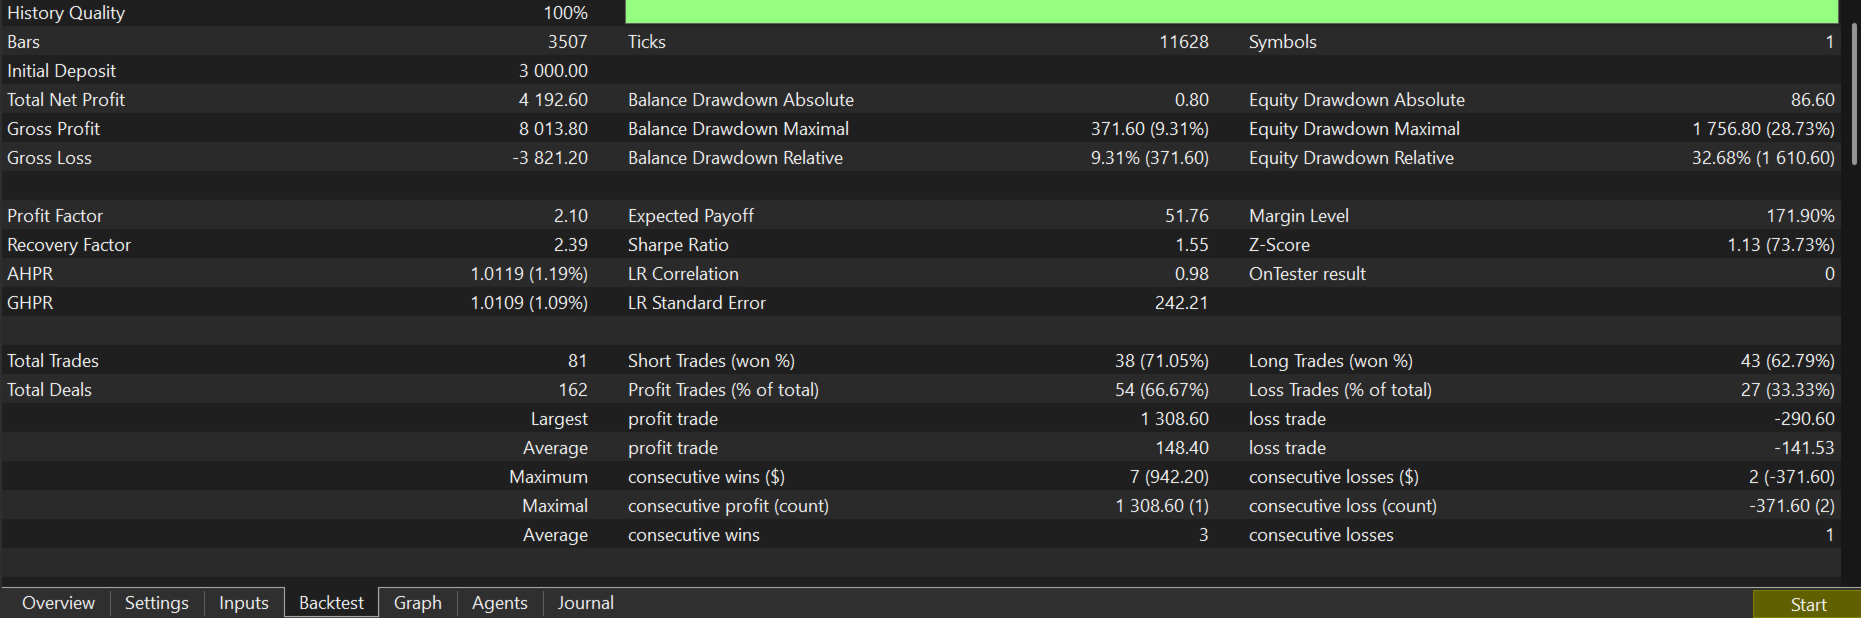Viewport: 1861px width, 618px height.
Task: Click the Start button
Action: coord(1807,604)
